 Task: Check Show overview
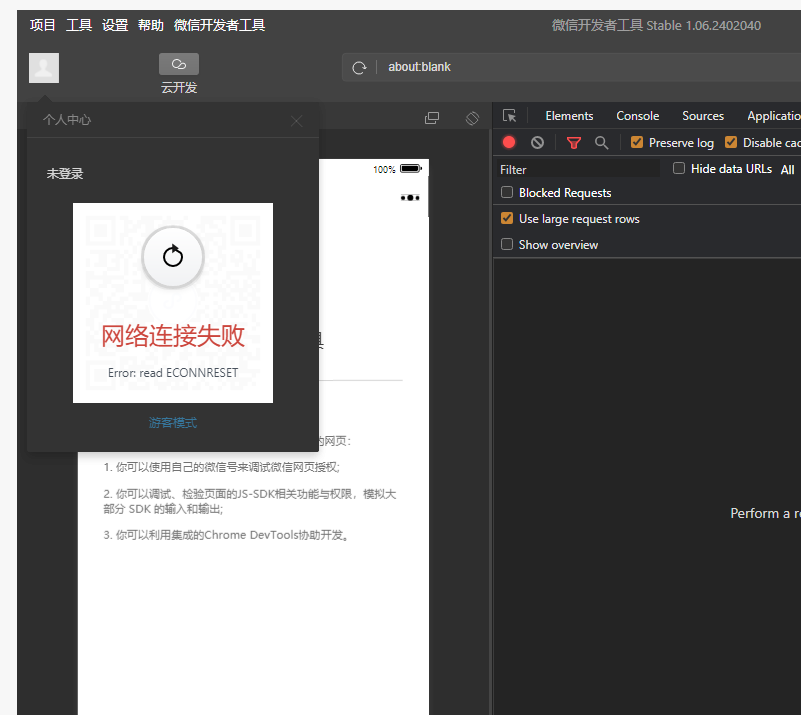[x=507, y=244]
